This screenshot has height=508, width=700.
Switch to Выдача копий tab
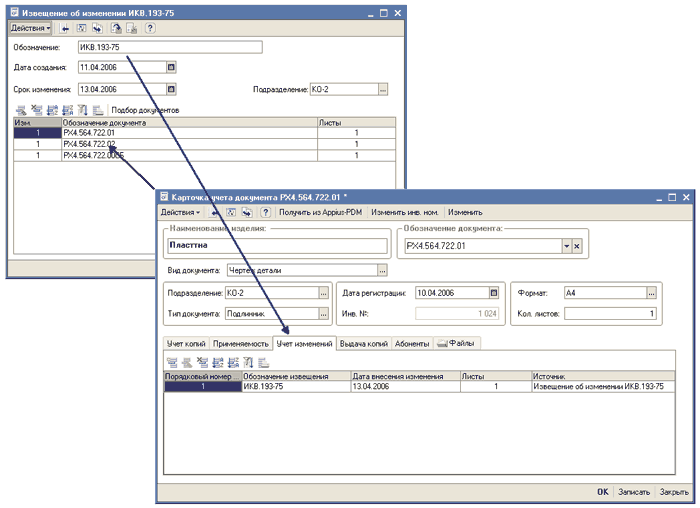364,344
